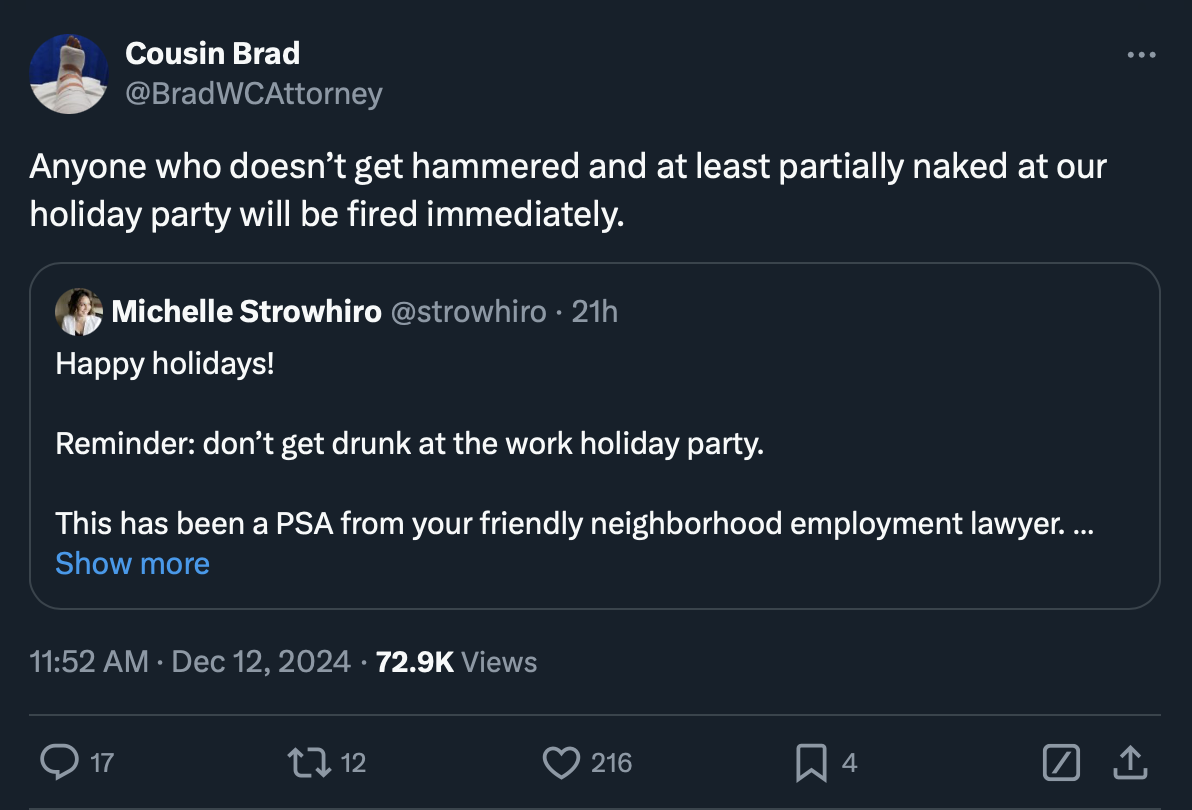
Task: Click the Cousin Brad display name
Action: point(212,53)
